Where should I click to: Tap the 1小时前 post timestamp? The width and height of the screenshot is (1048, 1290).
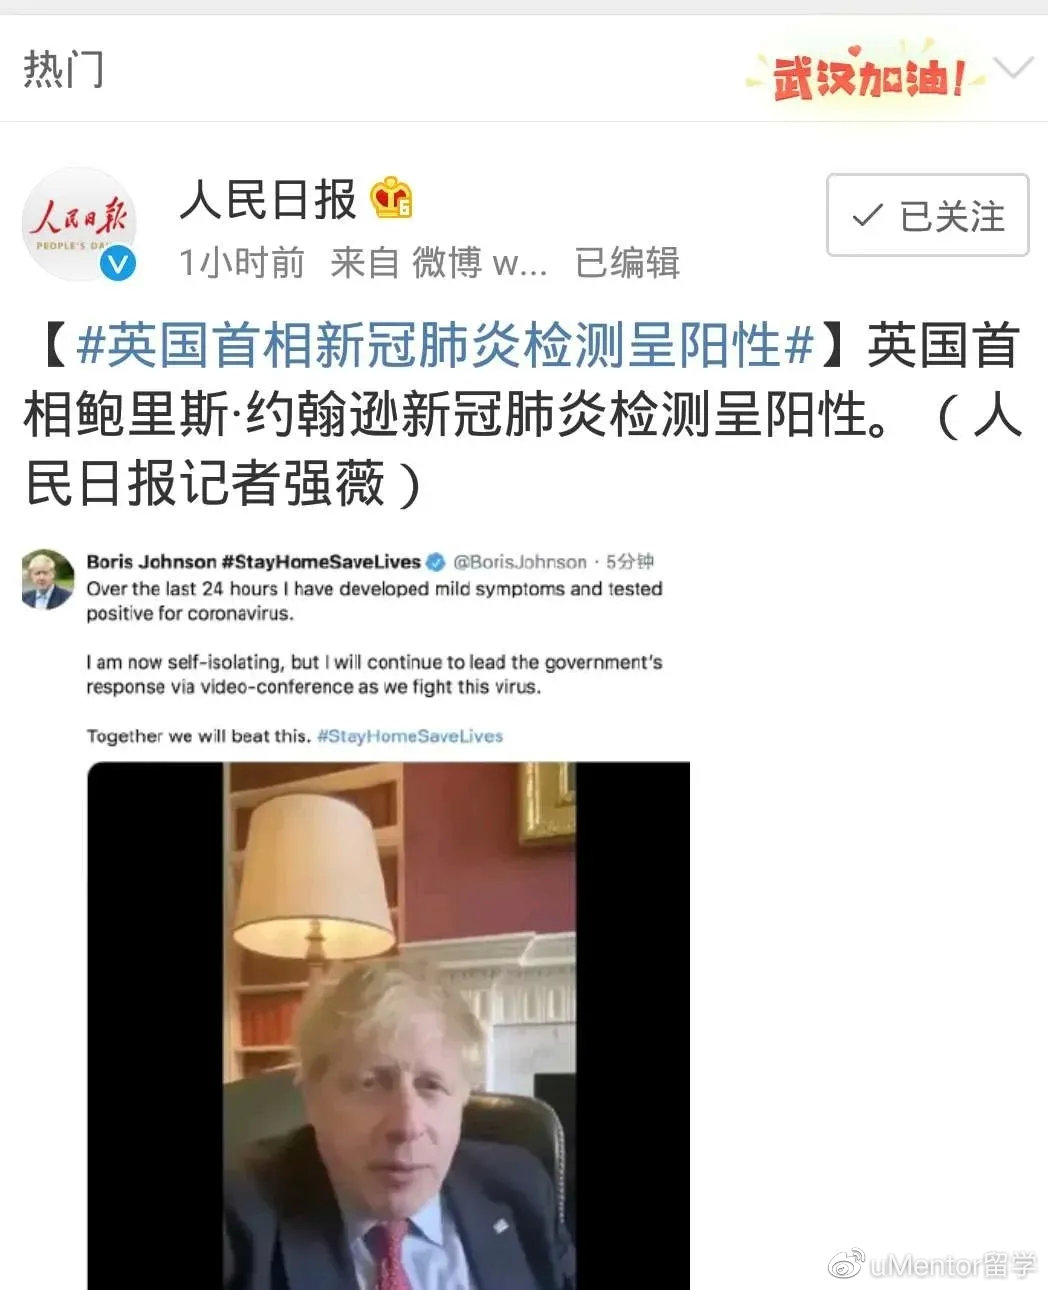point(241,263)
